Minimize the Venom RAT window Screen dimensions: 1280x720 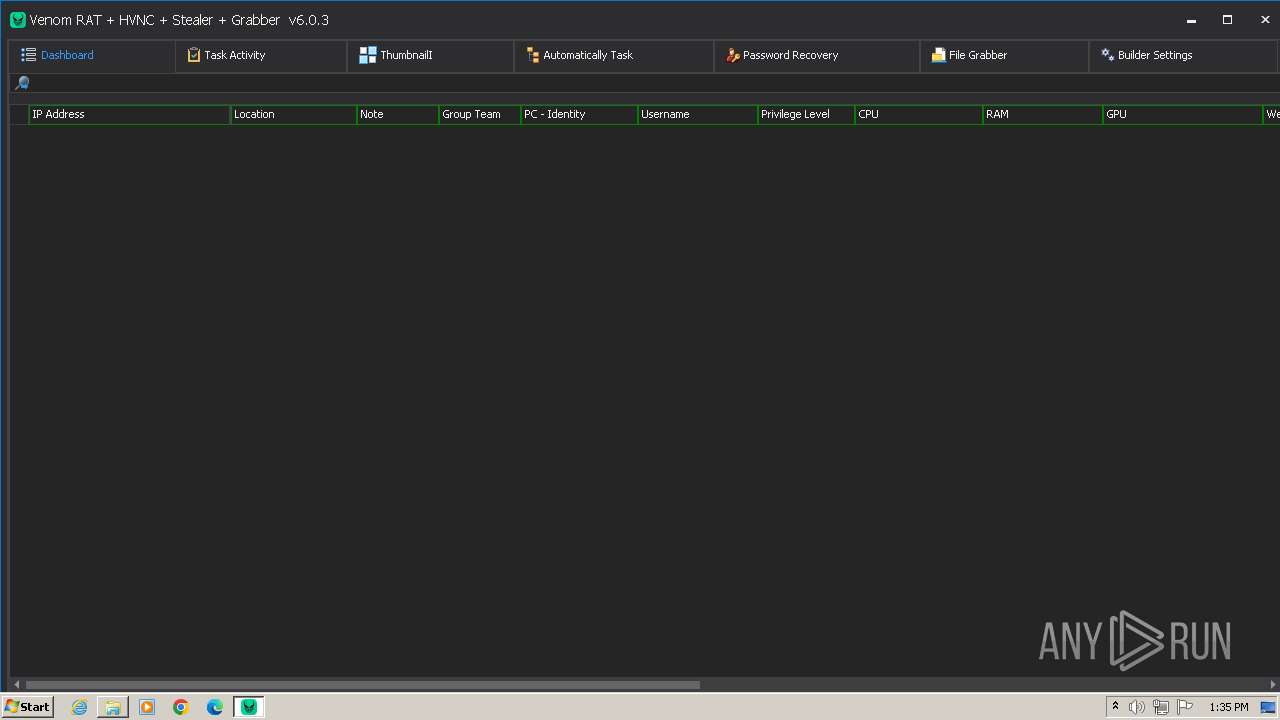point(1191,20)
